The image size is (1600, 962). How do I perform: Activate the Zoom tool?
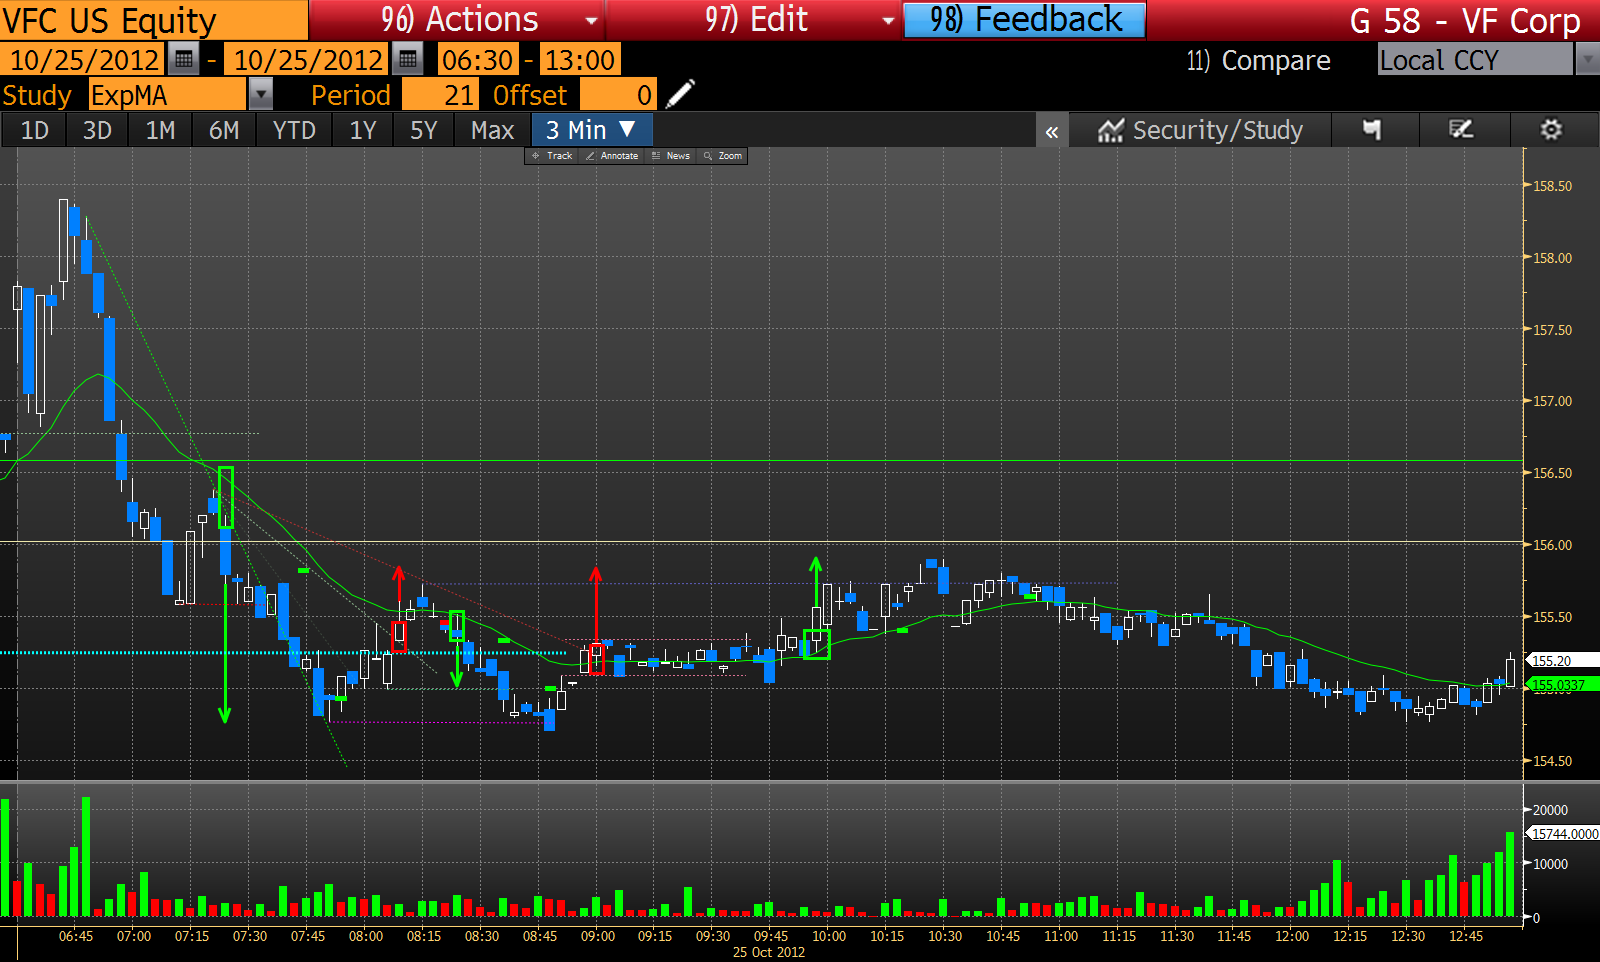[723, 156]
